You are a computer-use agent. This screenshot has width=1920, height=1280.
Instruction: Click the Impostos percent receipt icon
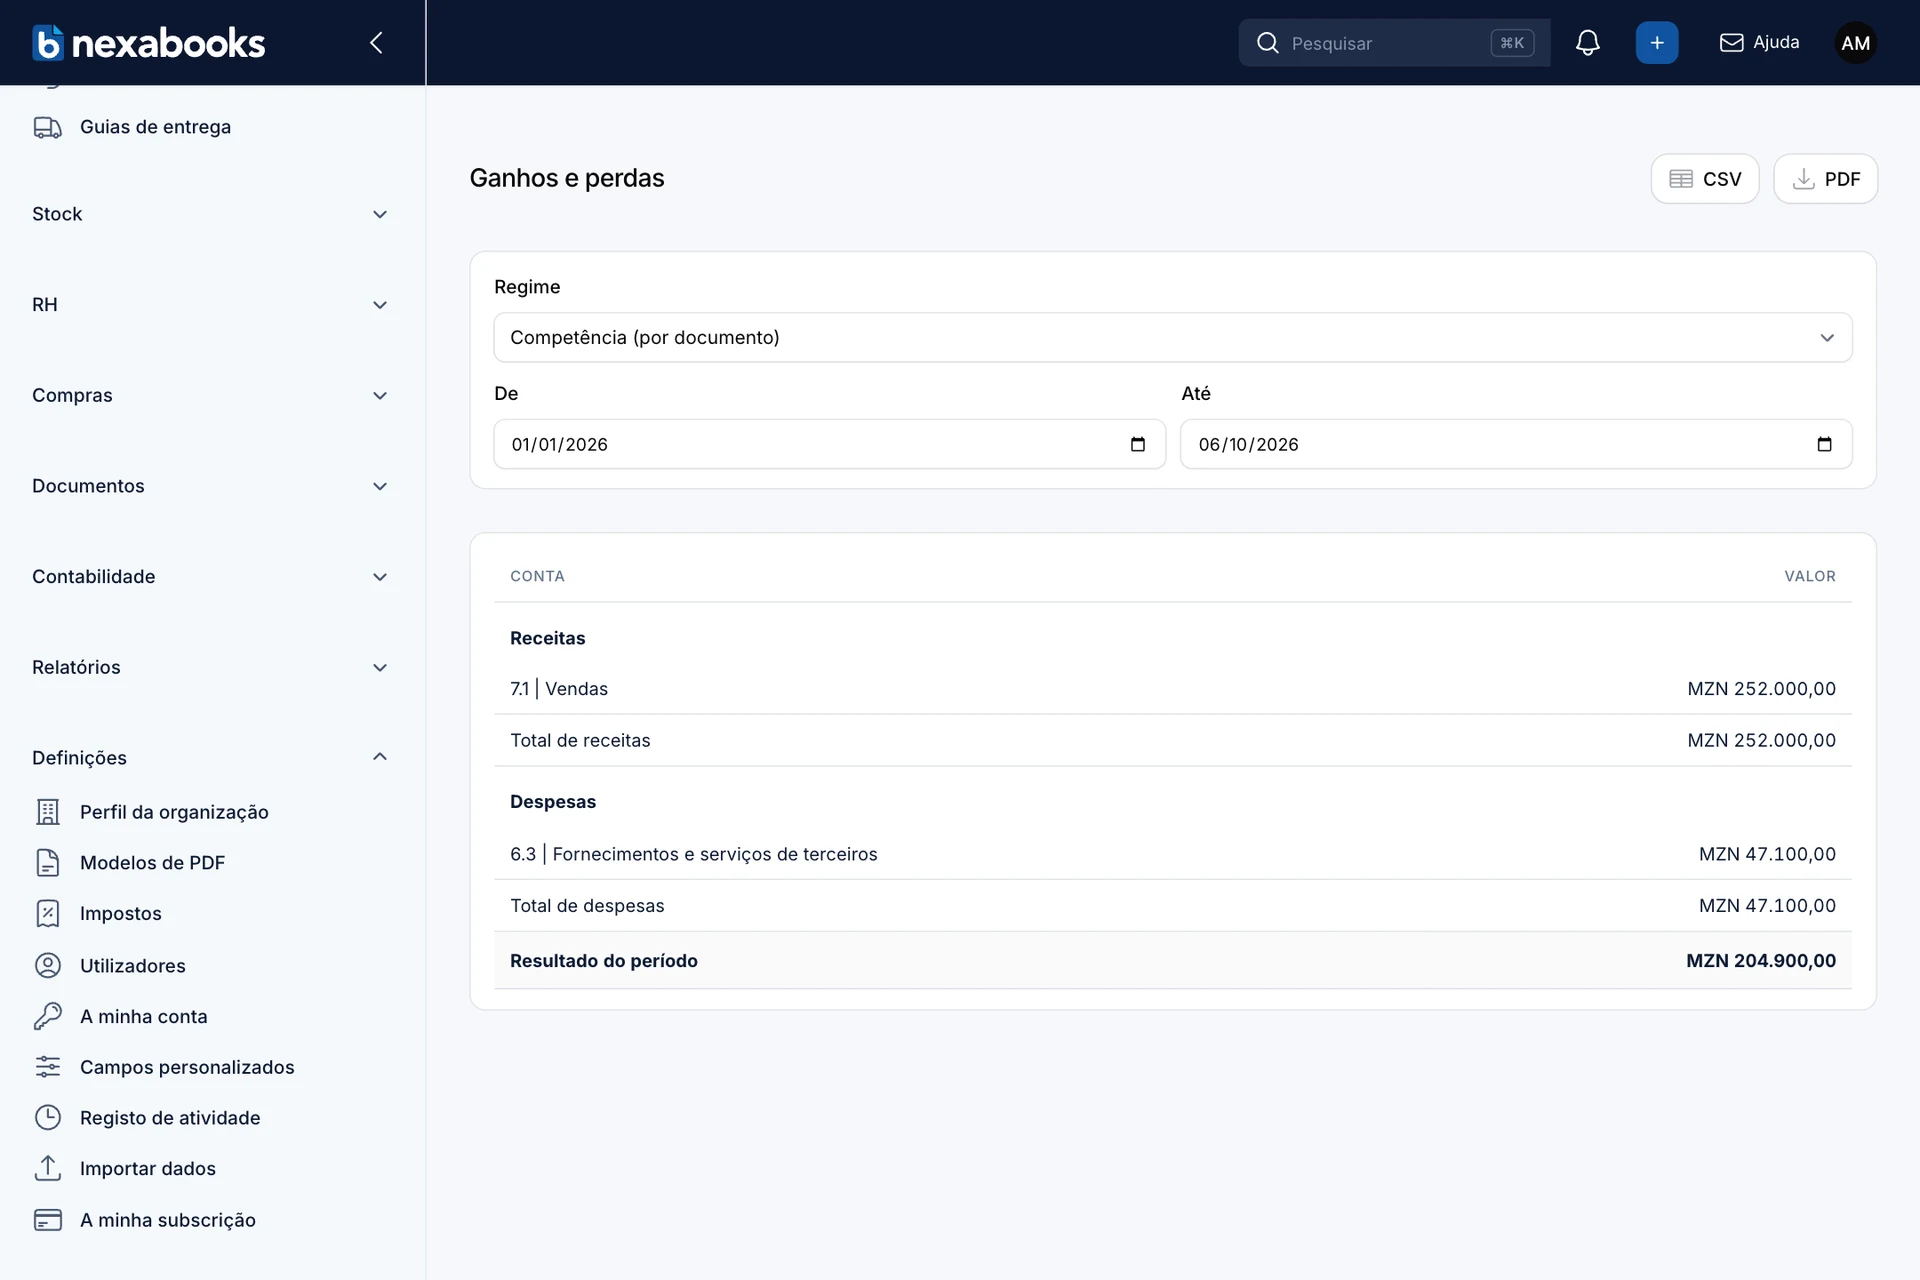pyautogui.click(x=48, y=914)
